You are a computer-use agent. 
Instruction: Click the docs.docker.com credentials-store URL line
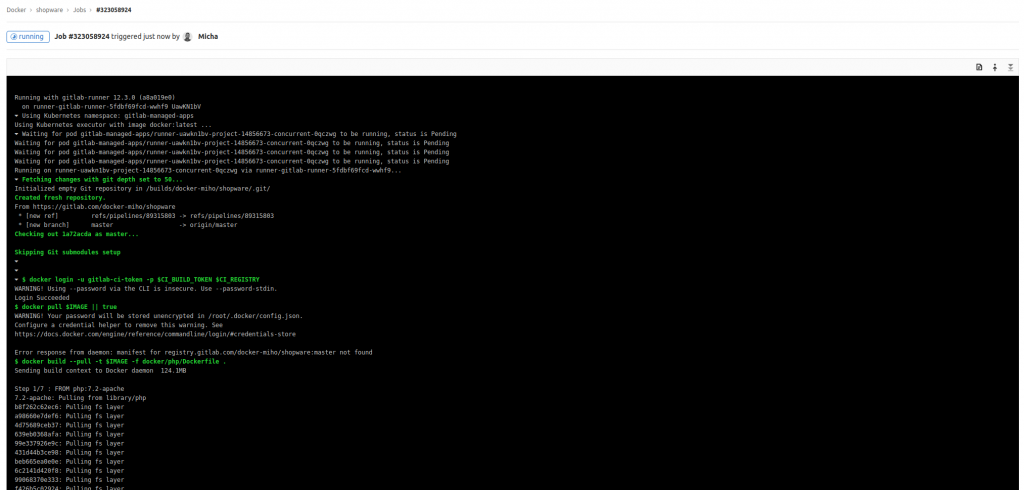coord(155,334)
